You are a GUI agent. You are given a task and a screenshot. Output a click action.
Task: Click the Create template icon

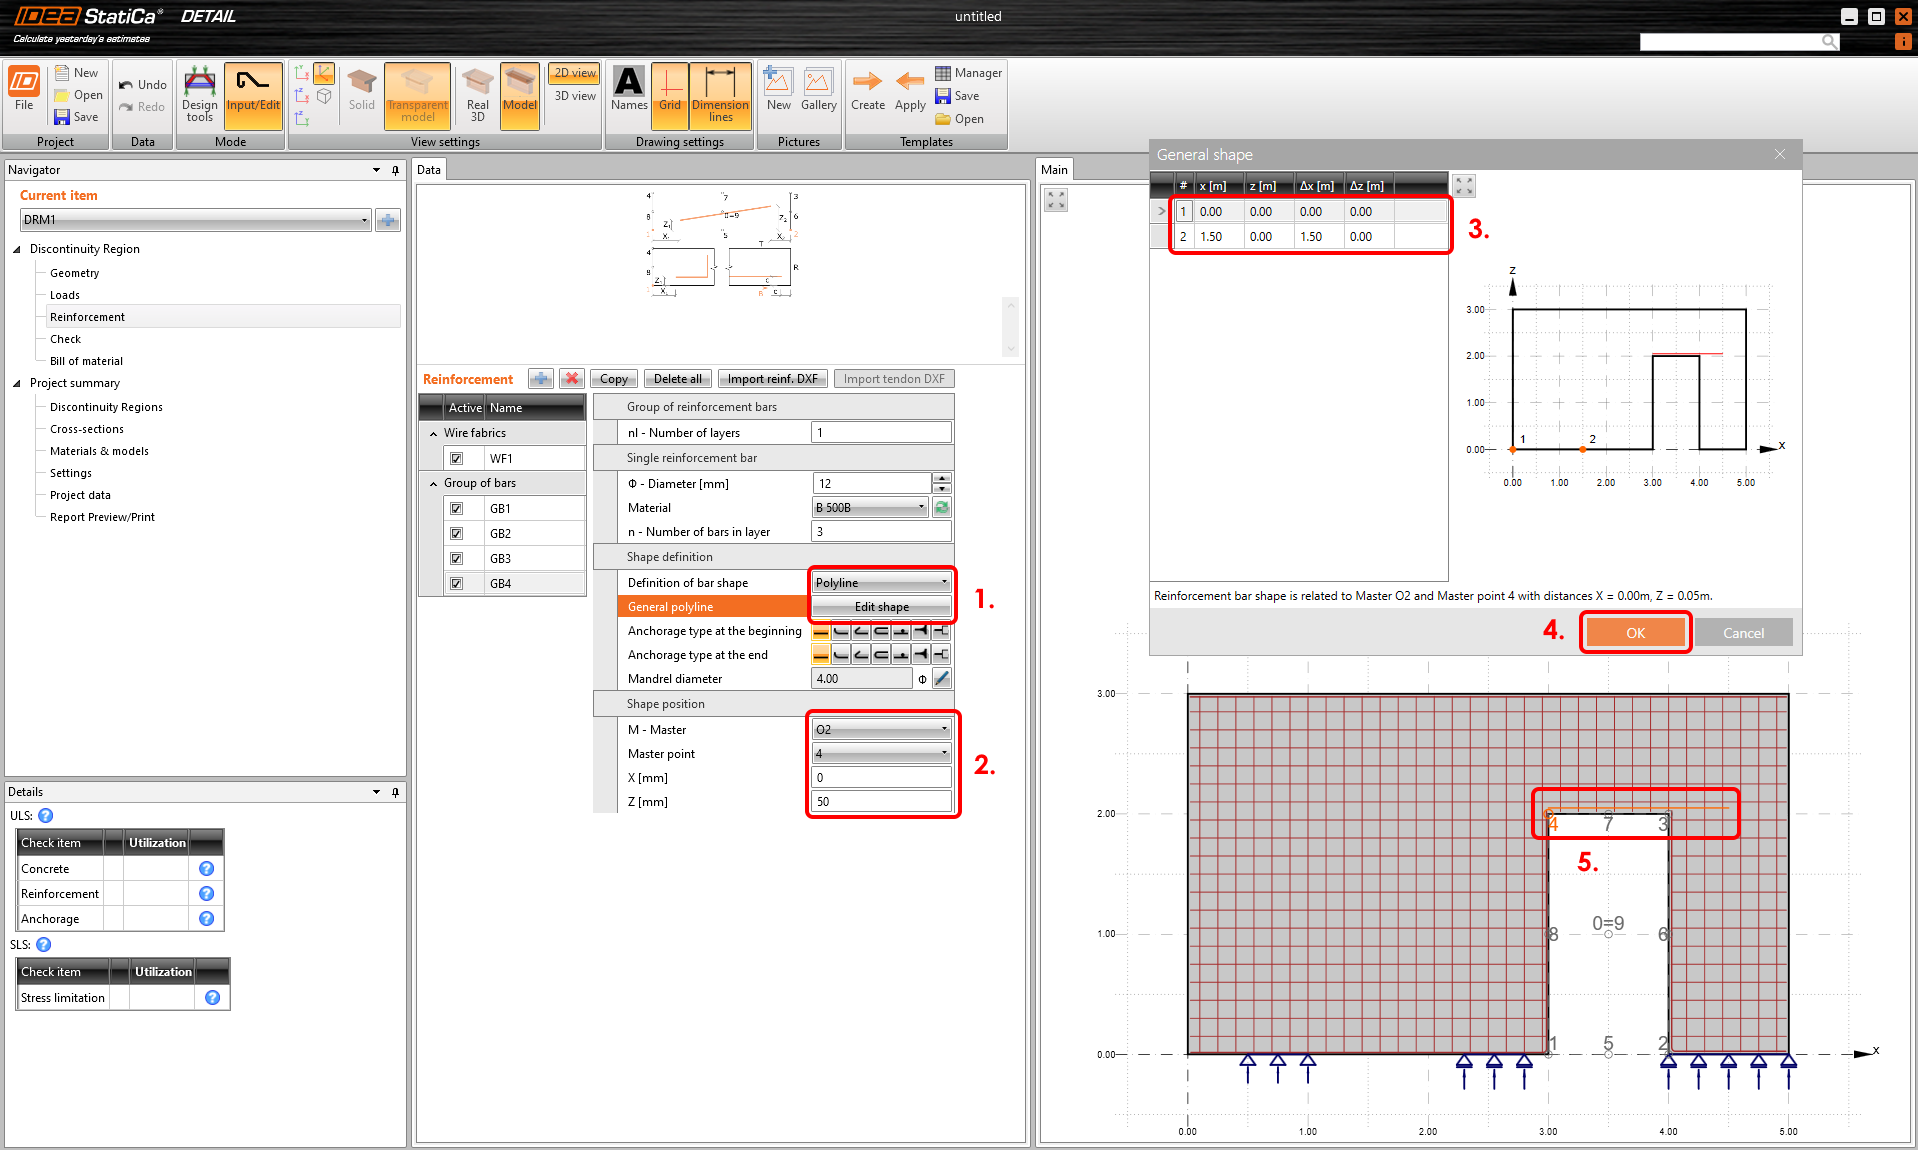tap(867, 90)
